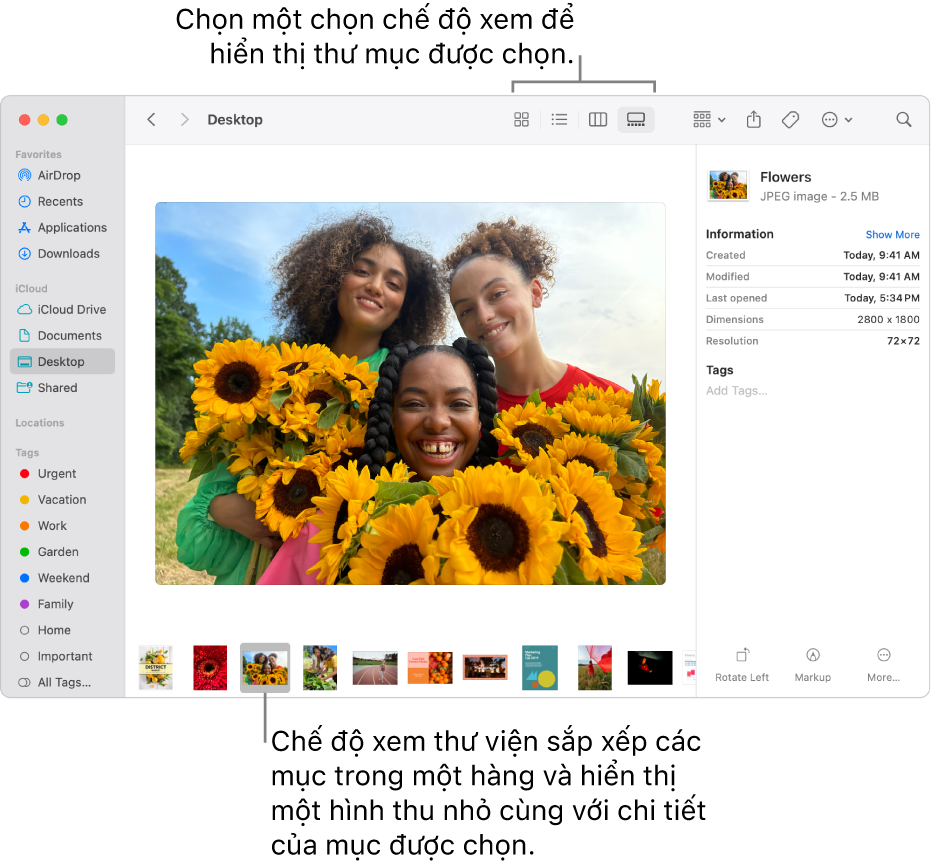
Task: Go forward with the right chevron button
Action: click(x=184, y=120)
